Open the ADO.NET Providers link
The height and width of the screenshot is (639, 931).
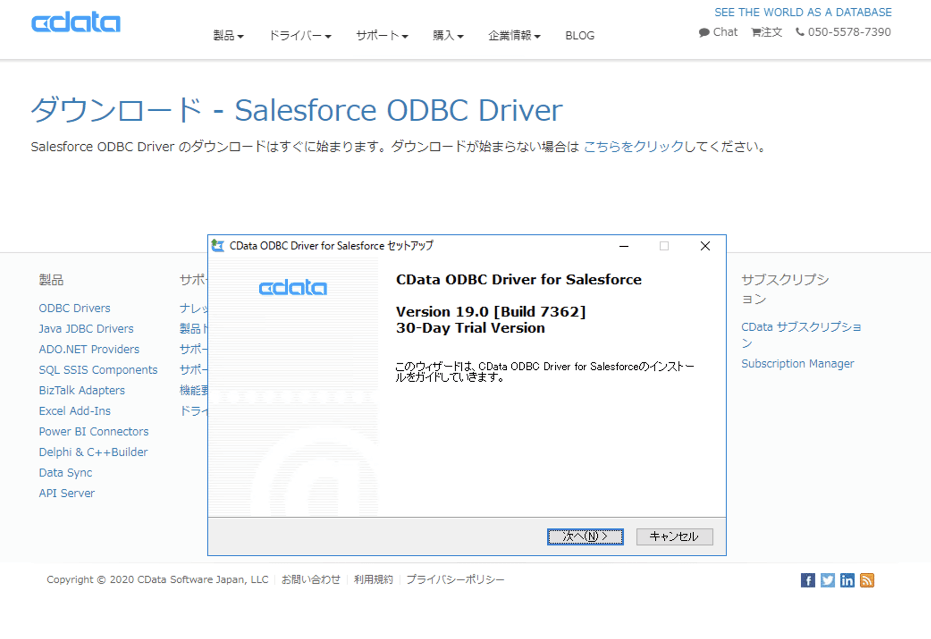tap(89, 349)
